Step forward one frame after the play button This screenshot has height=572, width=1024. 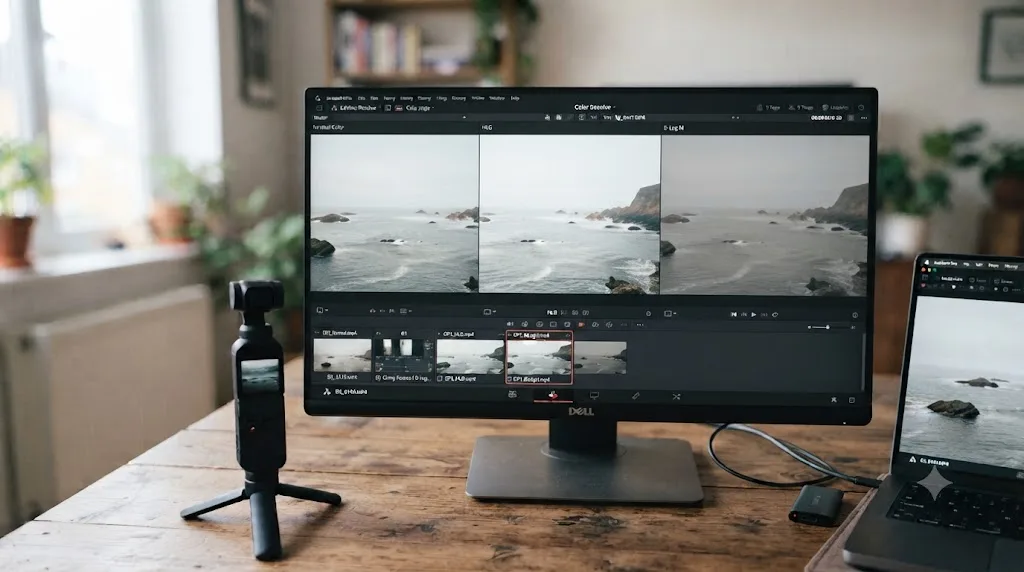click(764, 315)
